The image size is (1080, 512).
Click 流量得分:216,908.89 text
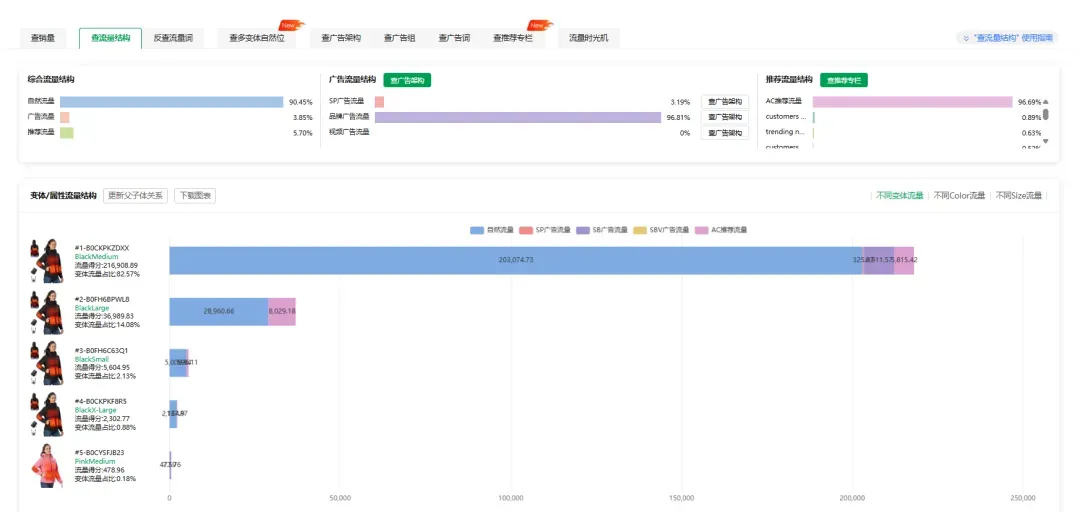point(106,265)
